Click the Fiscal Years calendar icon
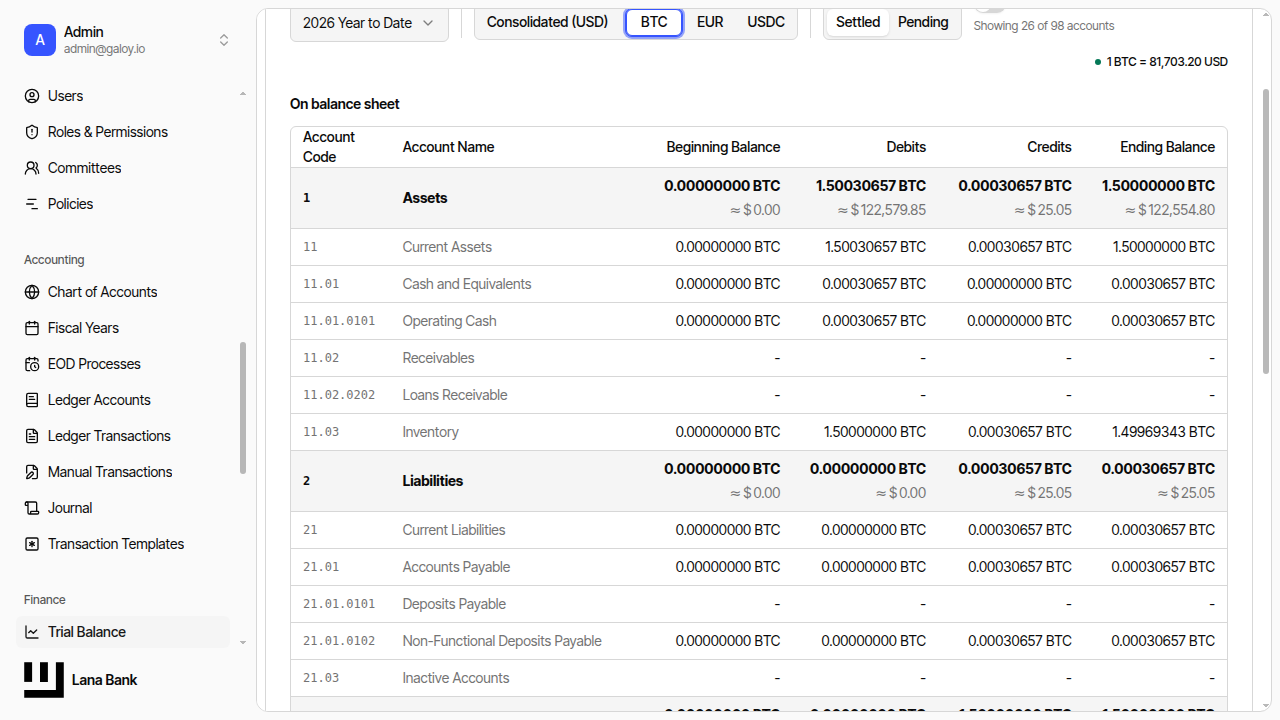This screenshot has height=720, width=1280. click(x=32, y=328)
